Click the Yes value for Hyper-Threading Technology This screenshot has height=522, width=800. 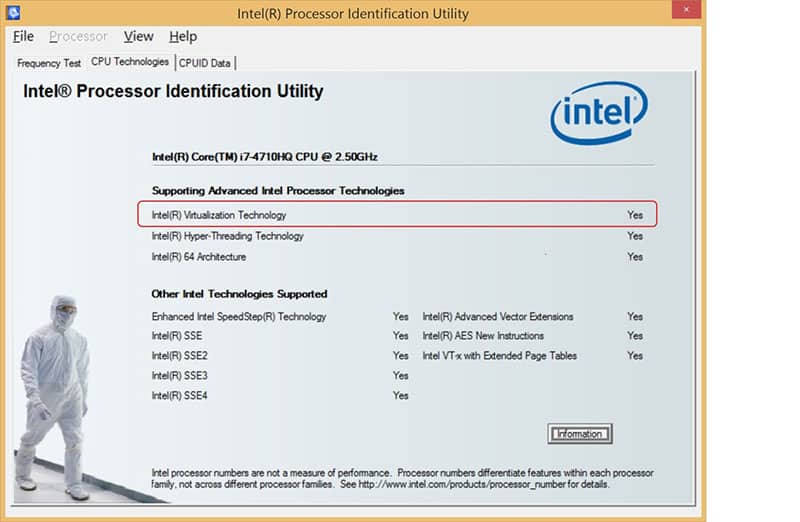pos(635,236)
